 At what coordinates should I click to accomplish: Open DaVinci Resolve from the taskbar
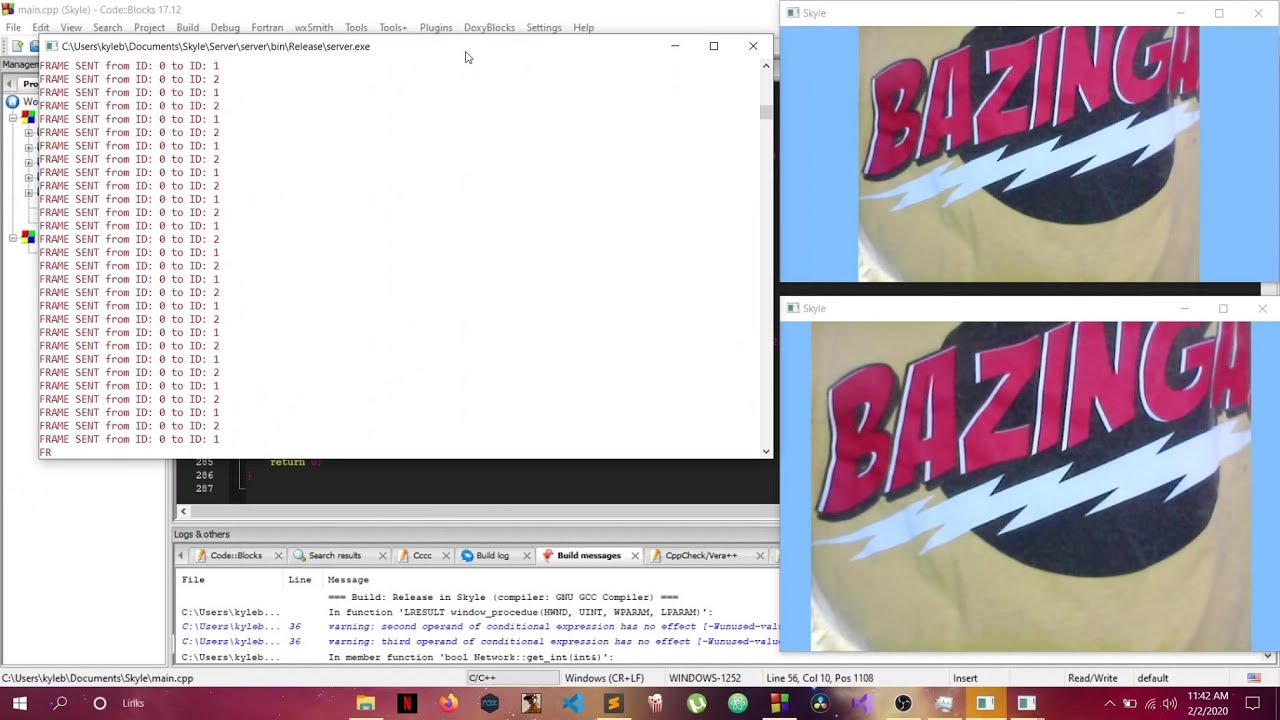(820, 704)
